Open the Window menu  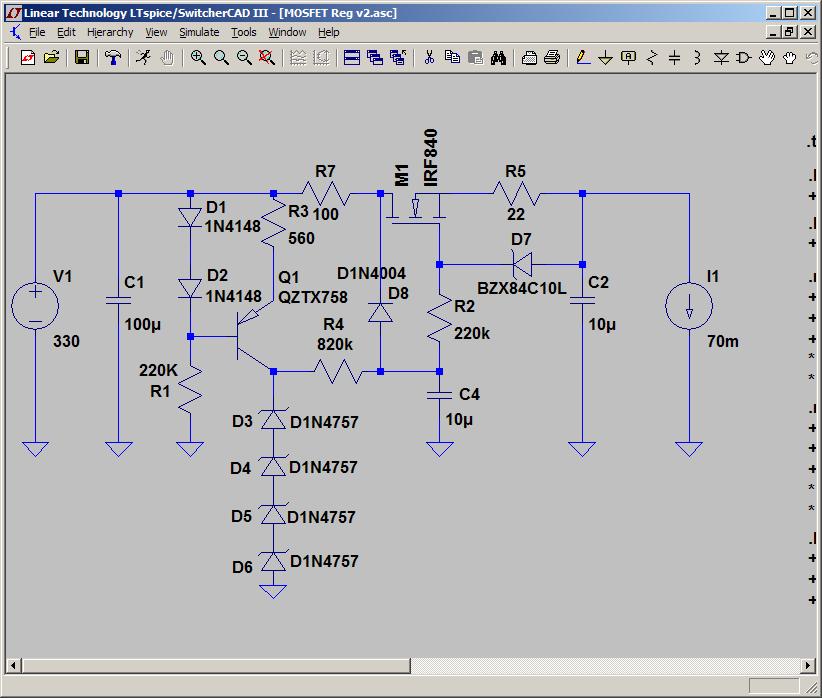click(x=287, y=33)
